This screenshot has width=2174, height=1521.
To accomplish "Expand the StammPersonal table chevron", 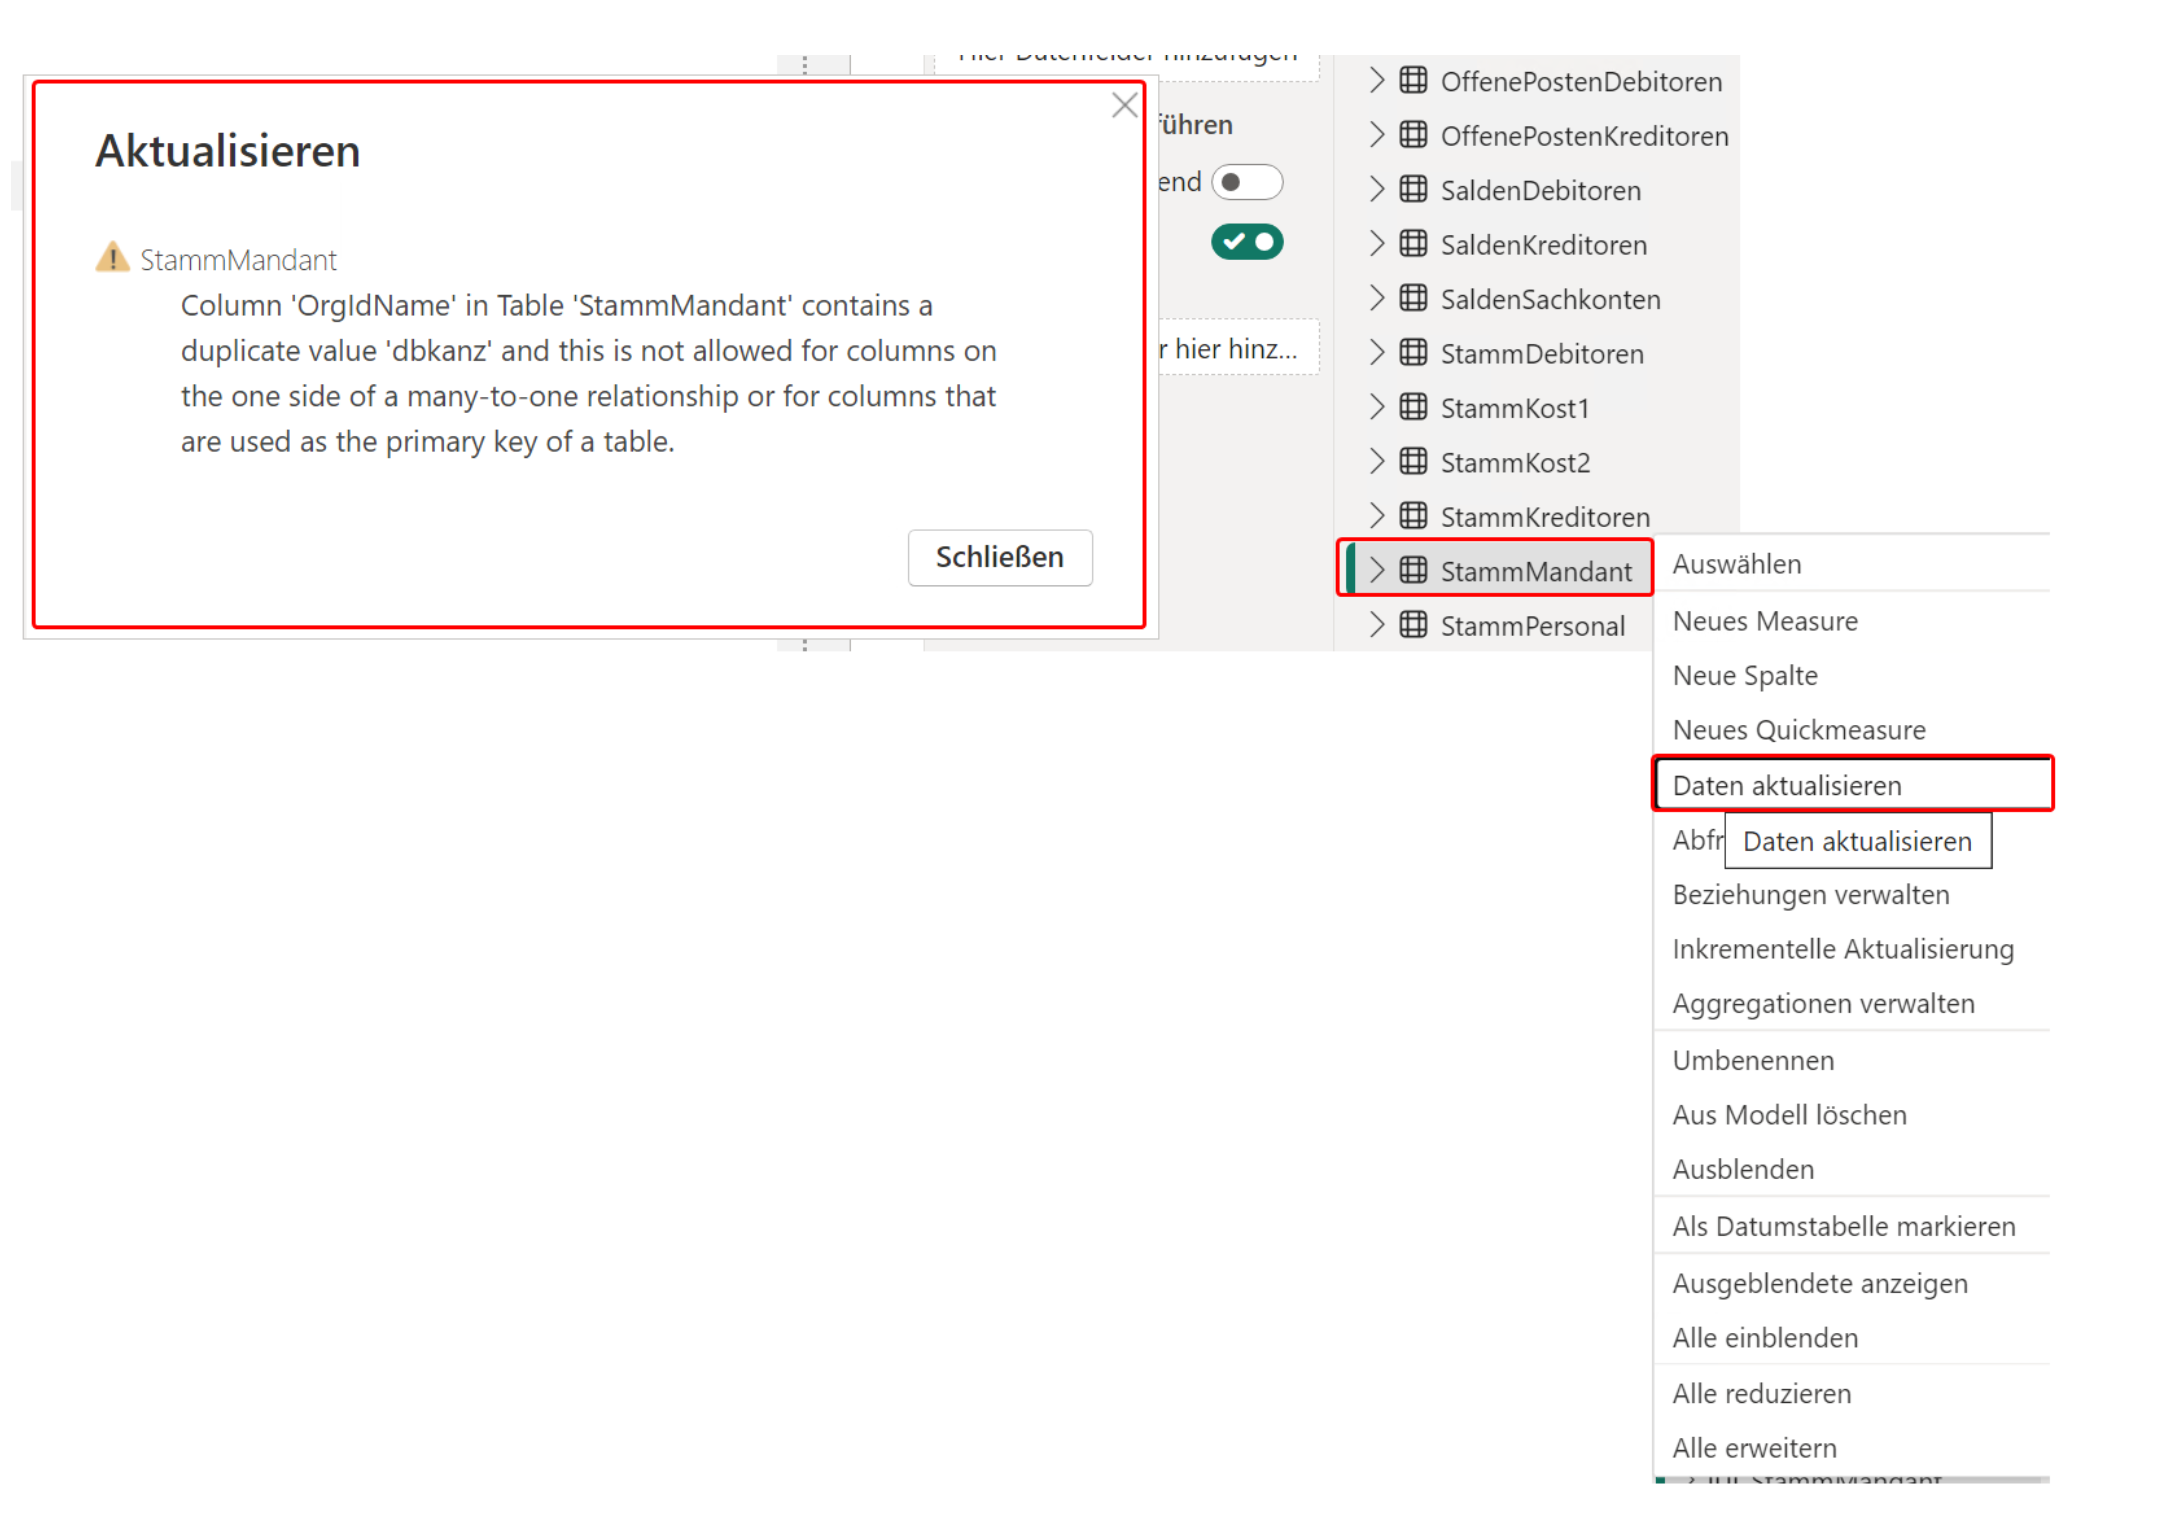I will pos(1377,625).
